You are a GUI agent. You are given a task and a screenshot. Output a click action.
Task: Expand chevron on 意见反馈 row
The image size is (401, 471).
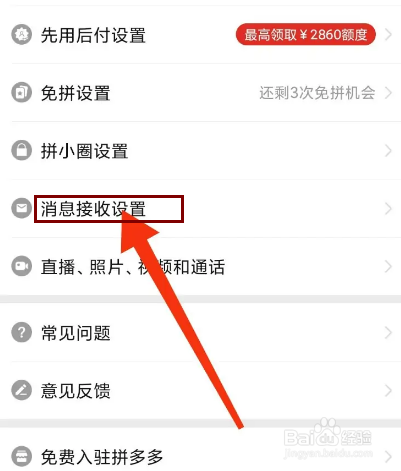click(388, 390)
